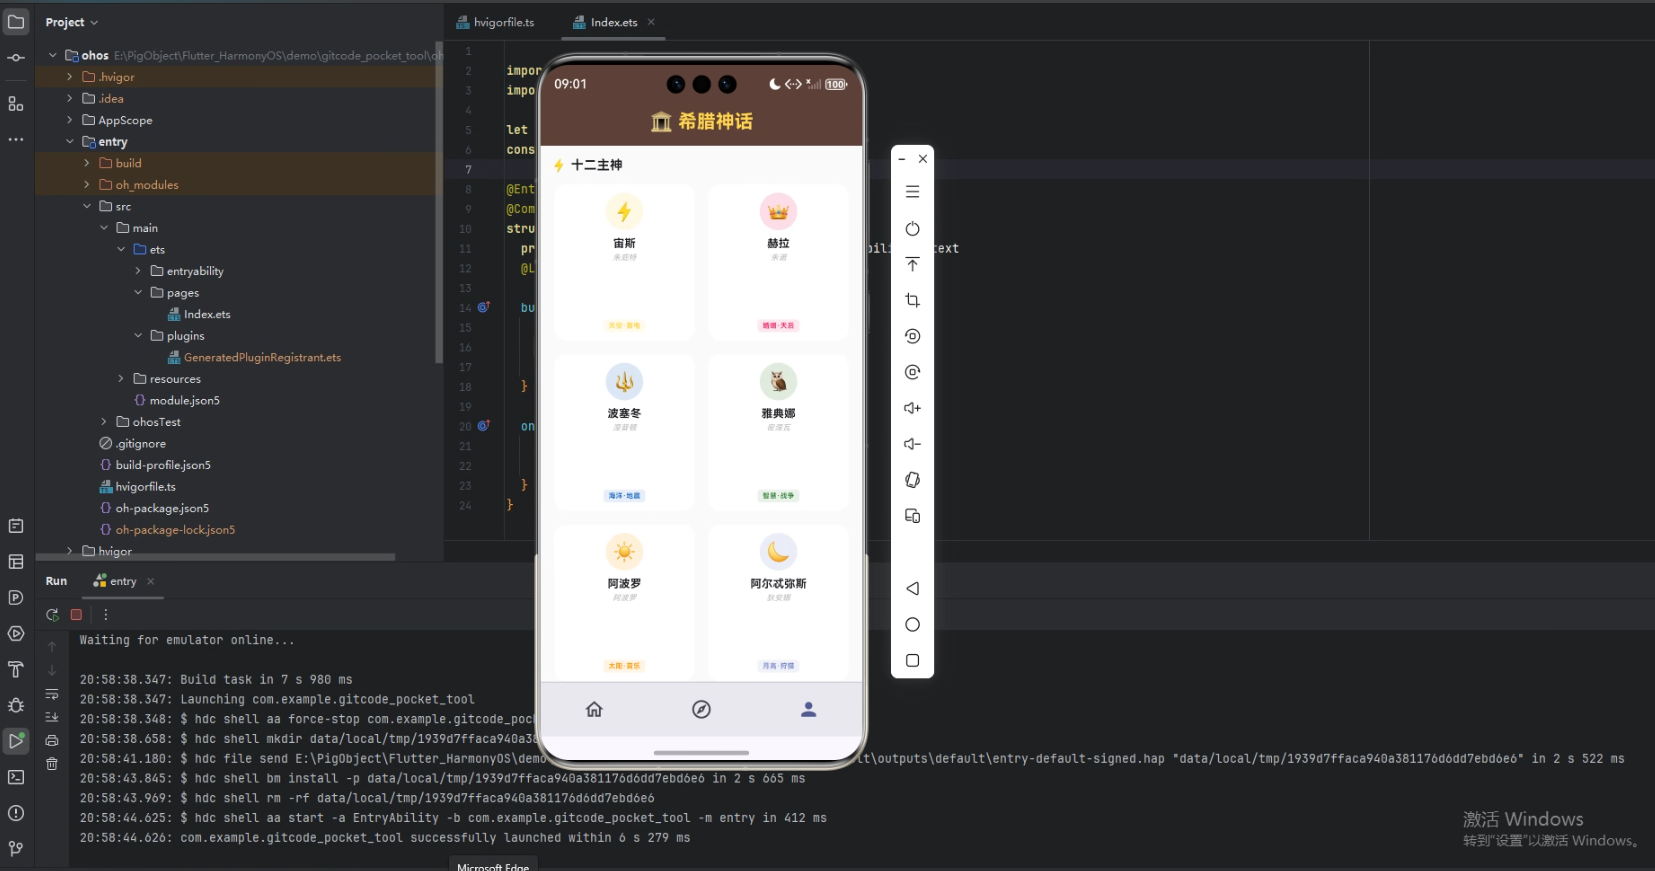1655x871 pixels.
Task: Open the 宙斯 card in the app
Action: point(624,263)
